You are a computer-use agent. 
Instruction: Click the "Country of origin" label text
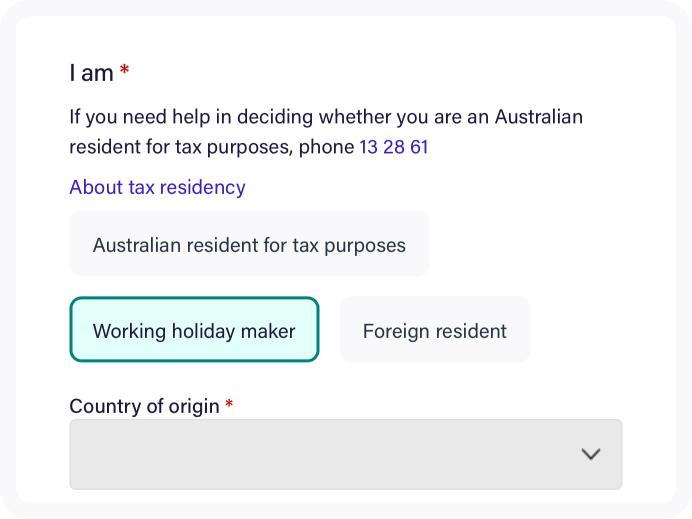point(144,406)
